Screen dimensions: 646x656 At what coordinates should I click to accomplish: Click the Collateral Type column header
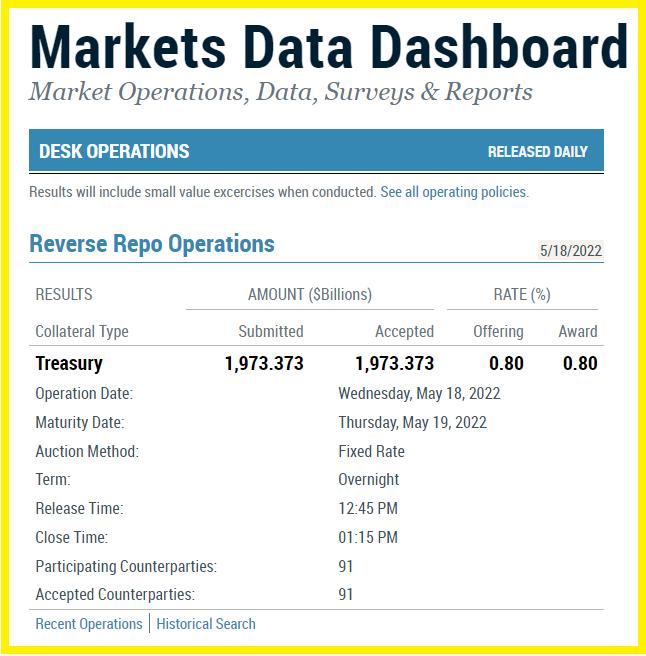pos(82,331)
